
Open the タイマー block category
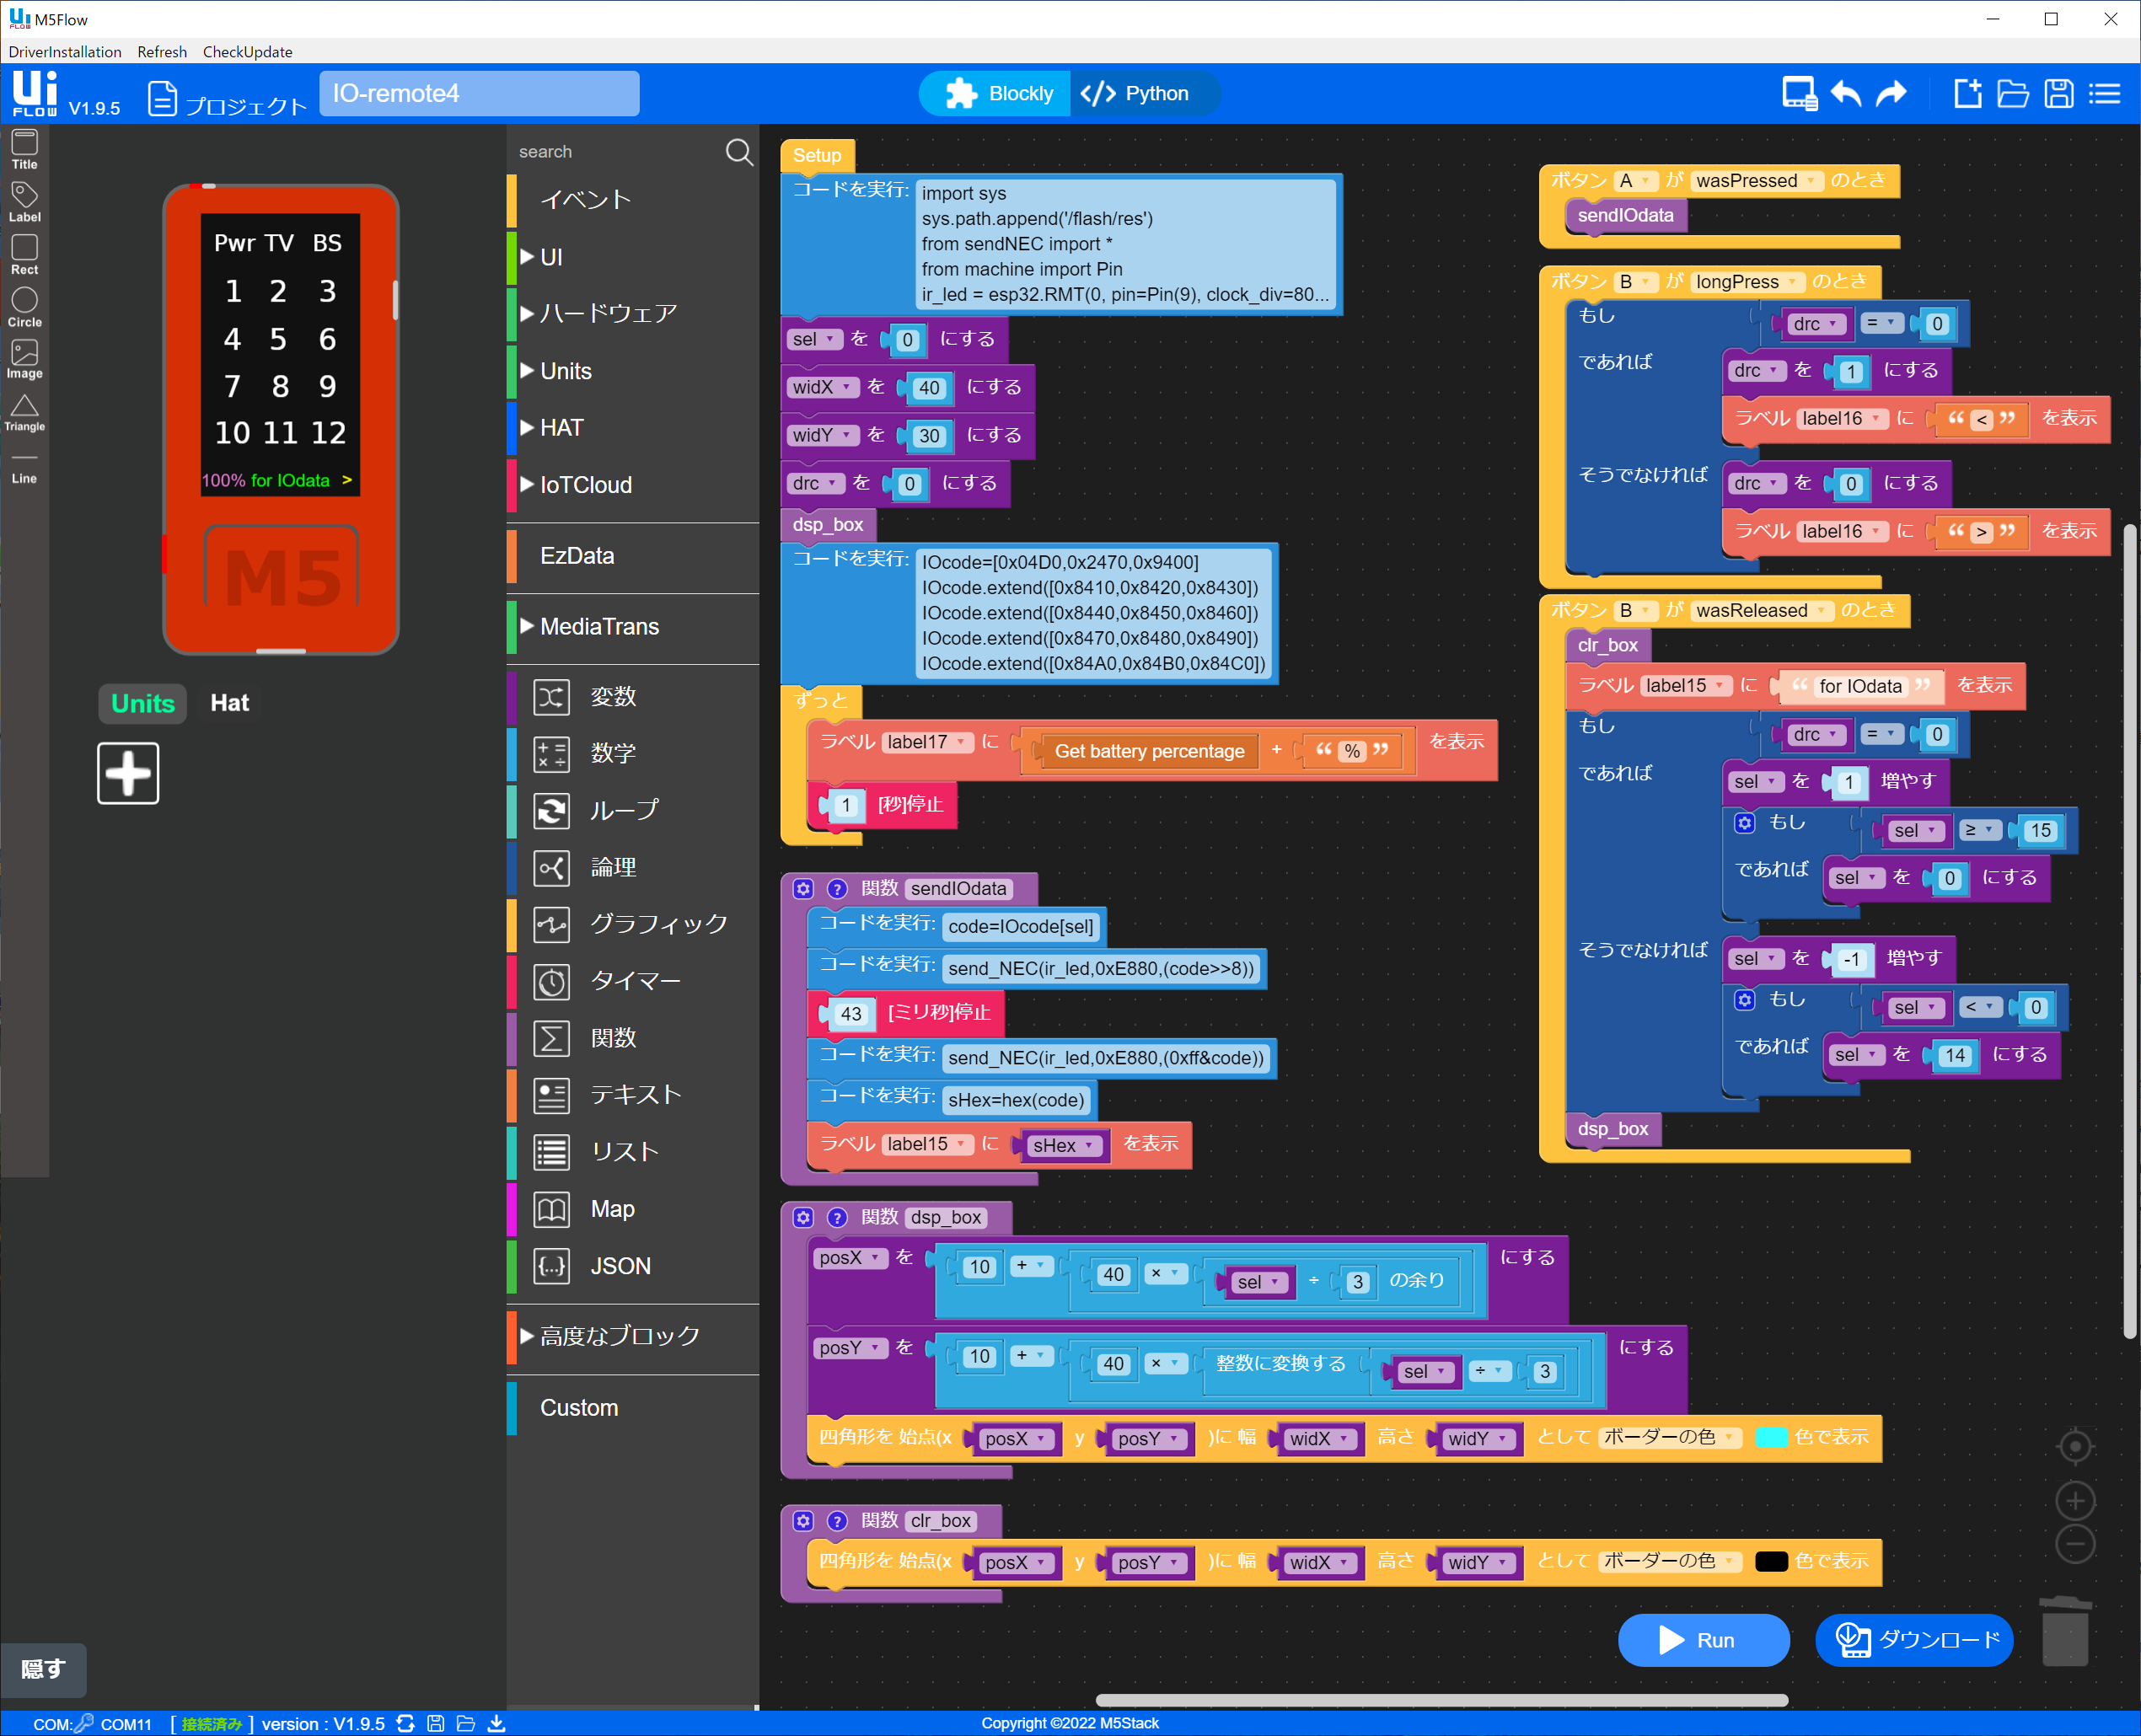coord(633,981)
